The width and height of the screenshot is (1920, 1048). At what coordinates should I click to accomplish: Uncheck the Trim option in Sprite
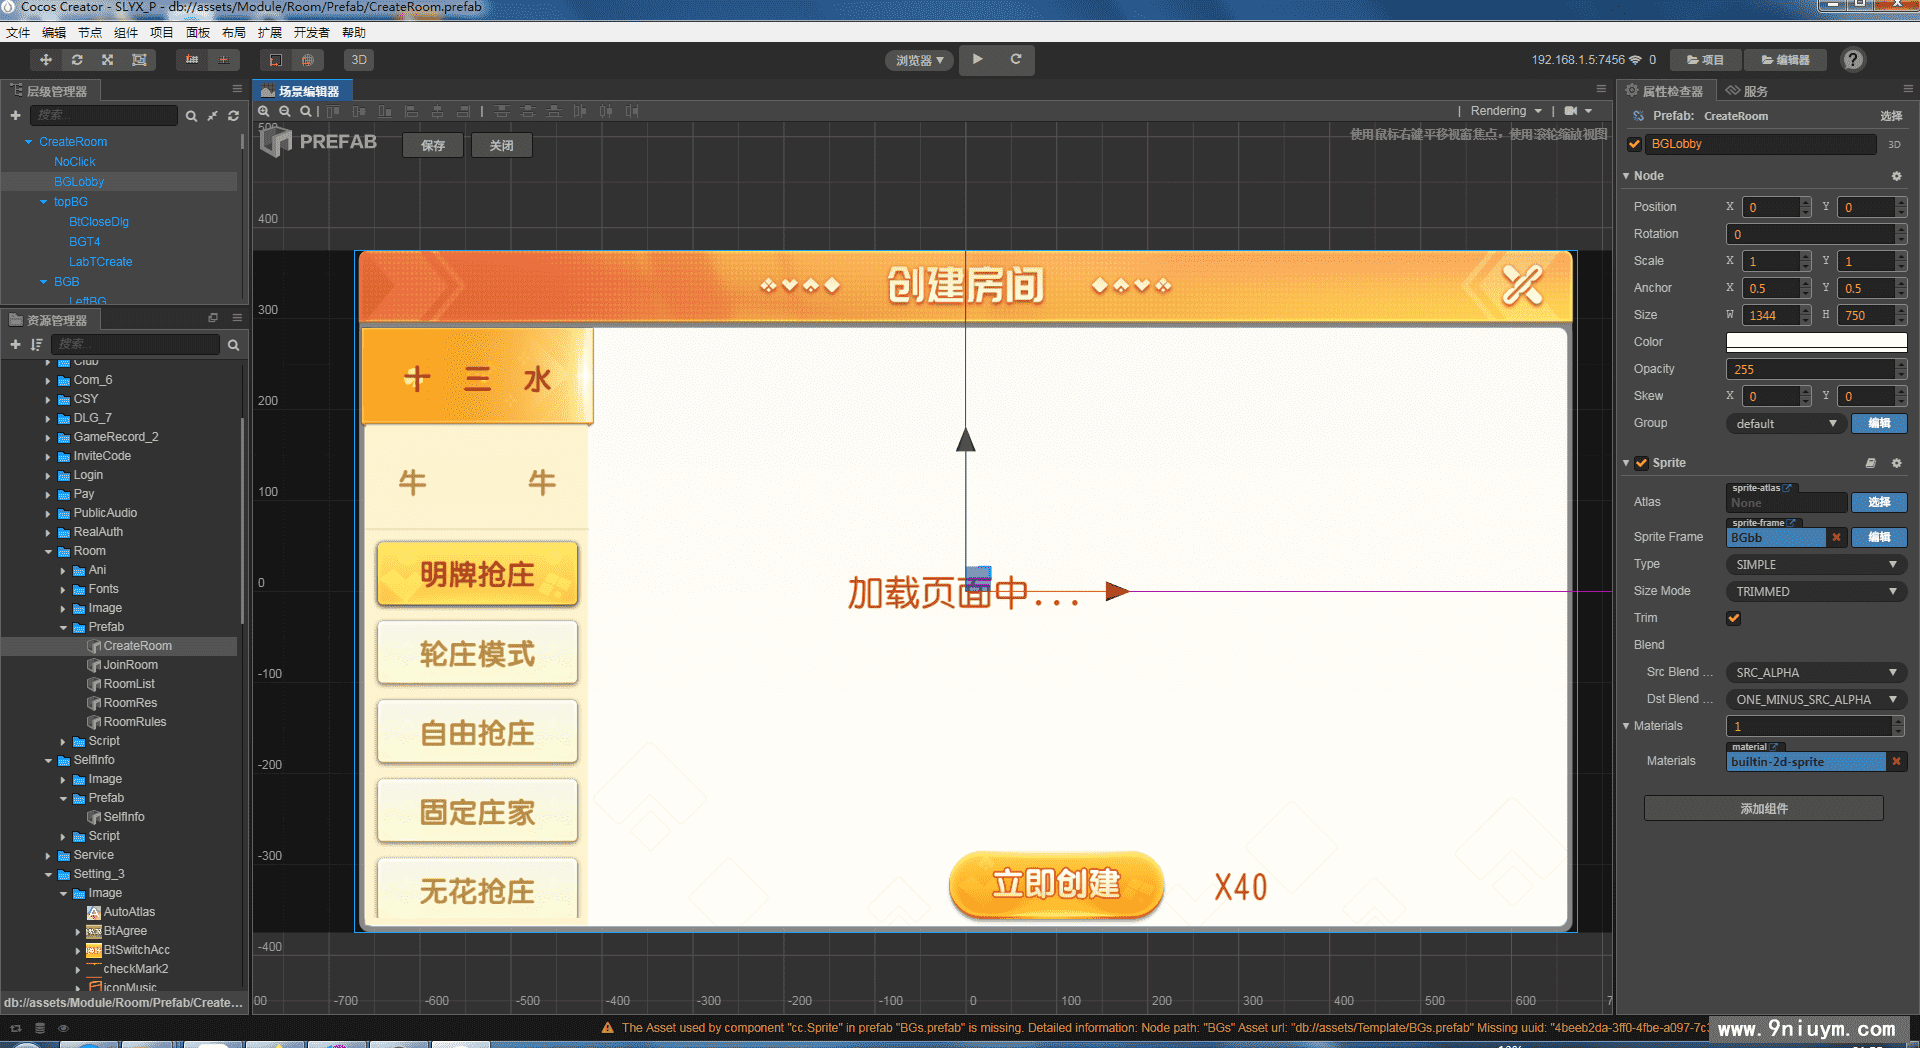coord(1733,618)
